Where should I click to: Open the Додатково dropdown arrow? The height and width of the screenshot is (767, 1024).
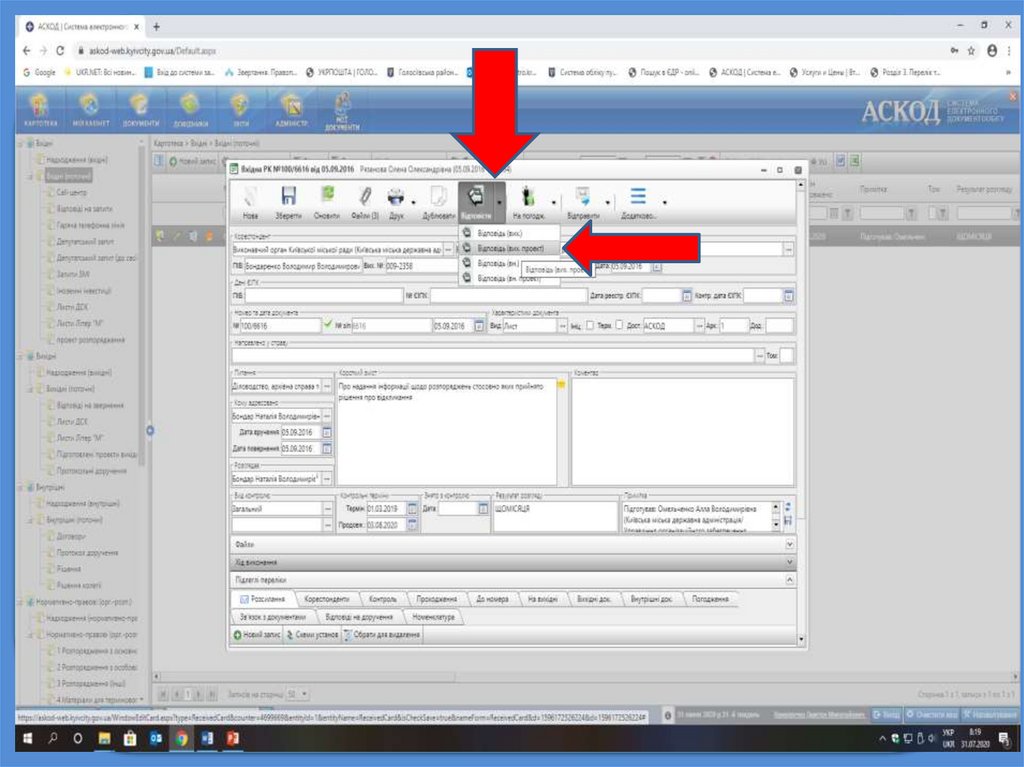[x=664, y=203]
